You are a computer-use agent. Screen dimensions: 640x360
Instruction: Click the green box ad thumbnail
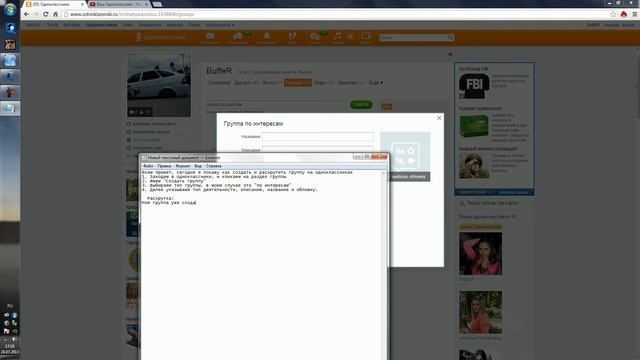coord(474,126)
